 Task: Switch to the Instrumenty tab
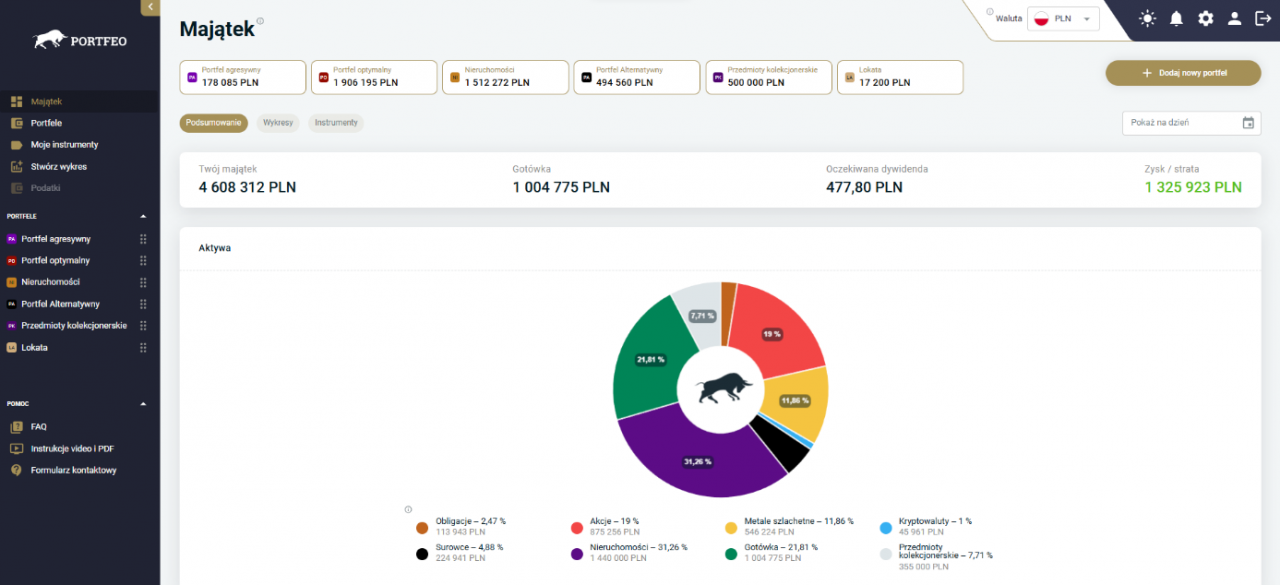336,123
